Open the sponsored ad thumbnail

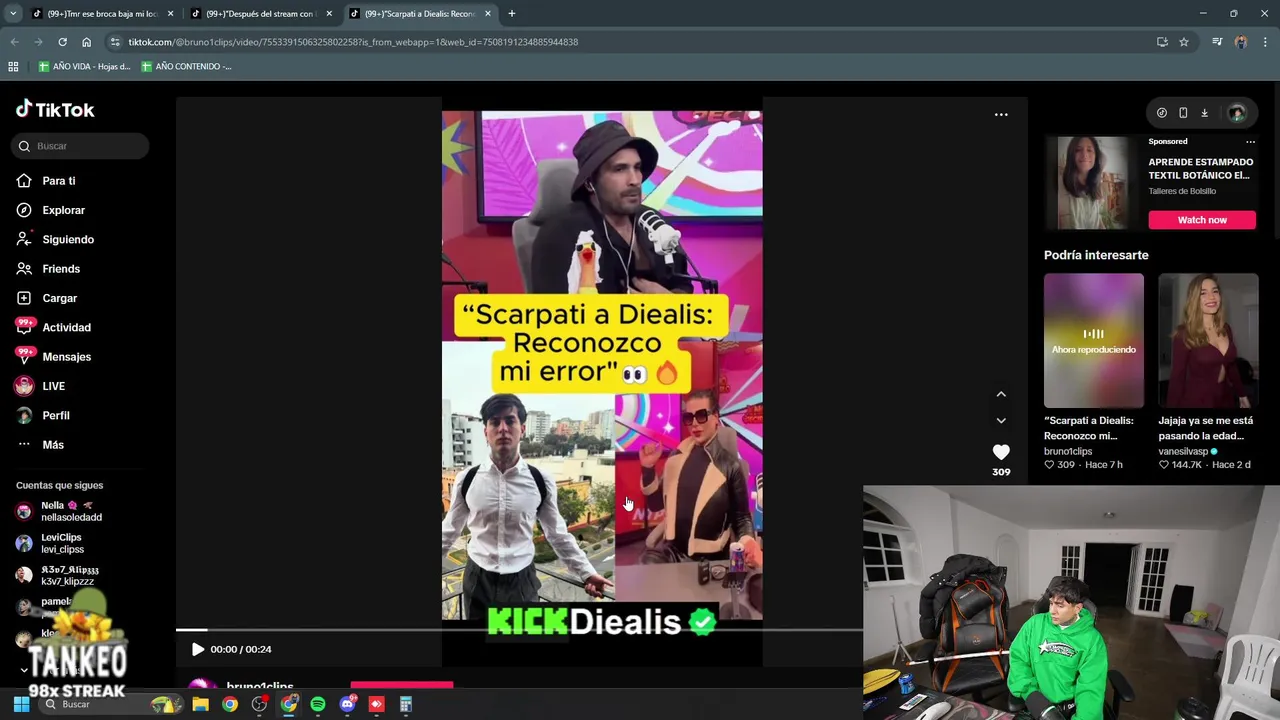[1094, 183]
